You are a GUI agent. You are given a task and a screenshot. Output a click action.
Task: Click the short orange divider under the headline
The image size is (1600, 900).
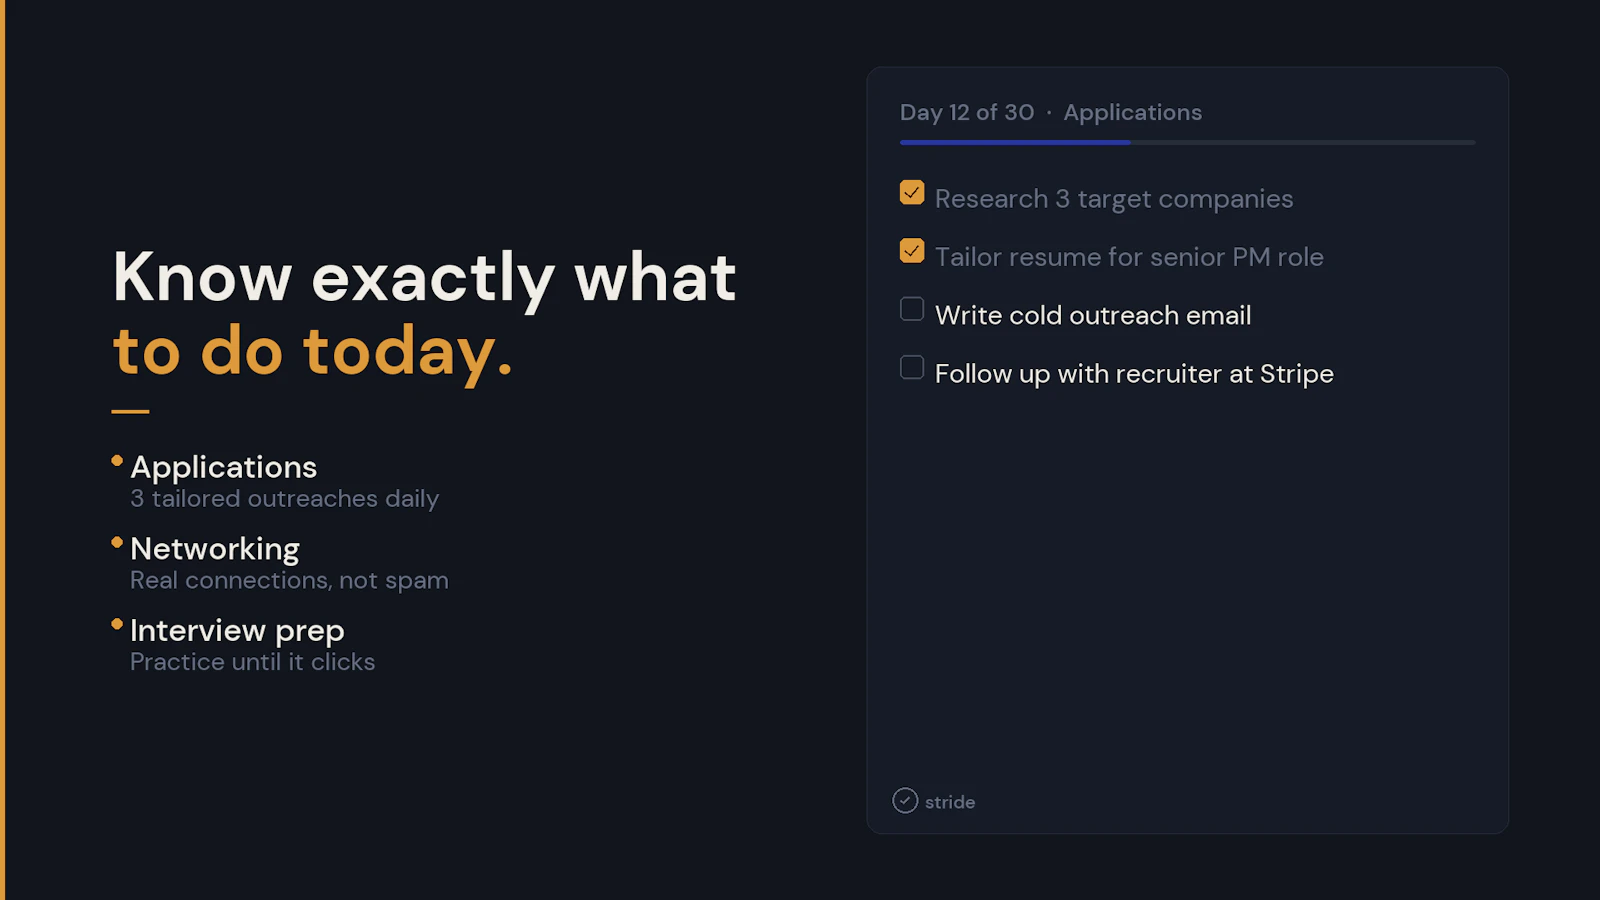130,411
